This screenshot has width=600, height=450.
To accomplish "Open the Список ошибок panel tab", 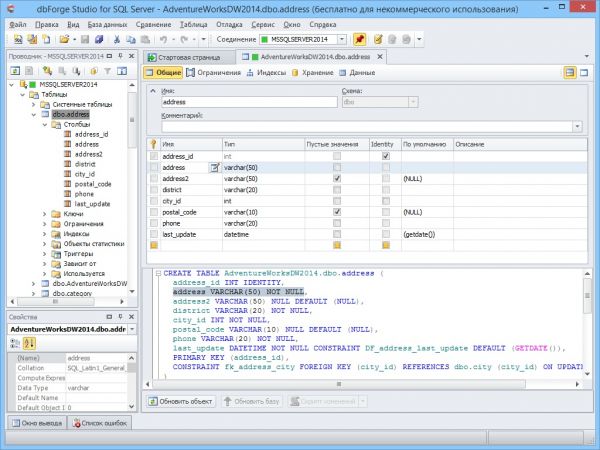I will click(x=103, y=424).
